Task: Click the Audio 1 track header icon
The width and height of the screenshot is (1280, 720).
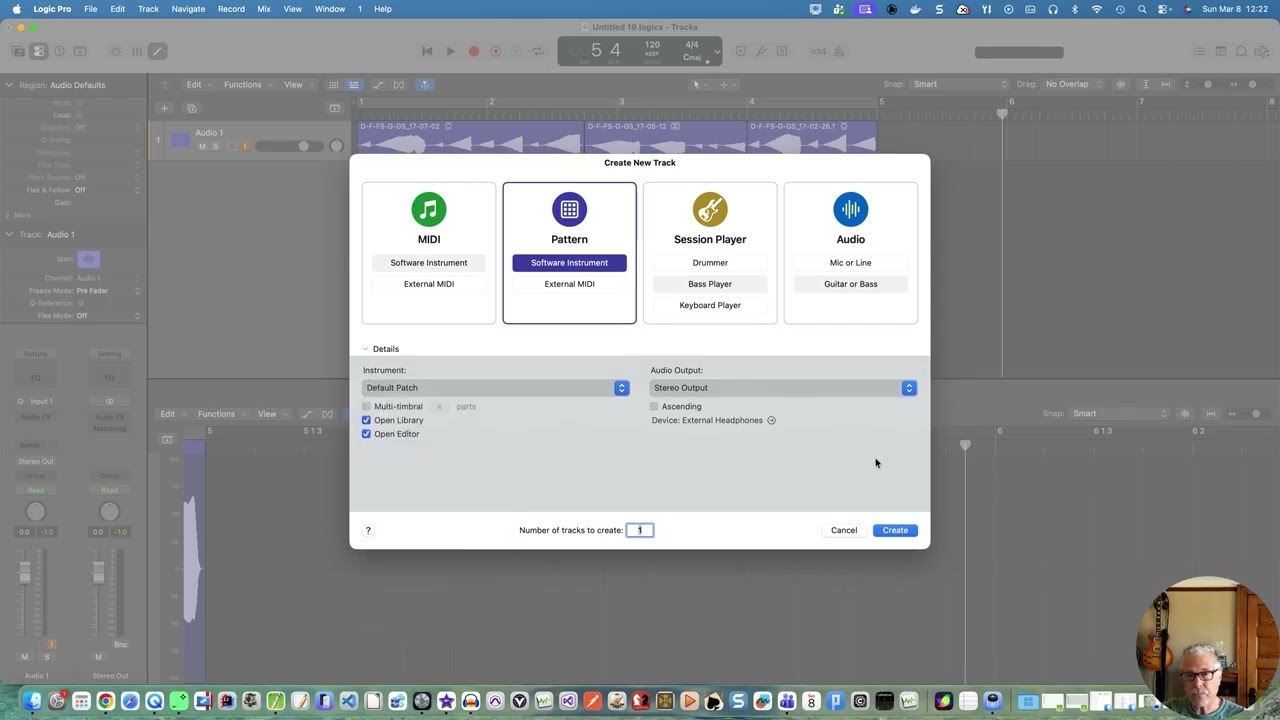Action: click(x=180, y=140)
